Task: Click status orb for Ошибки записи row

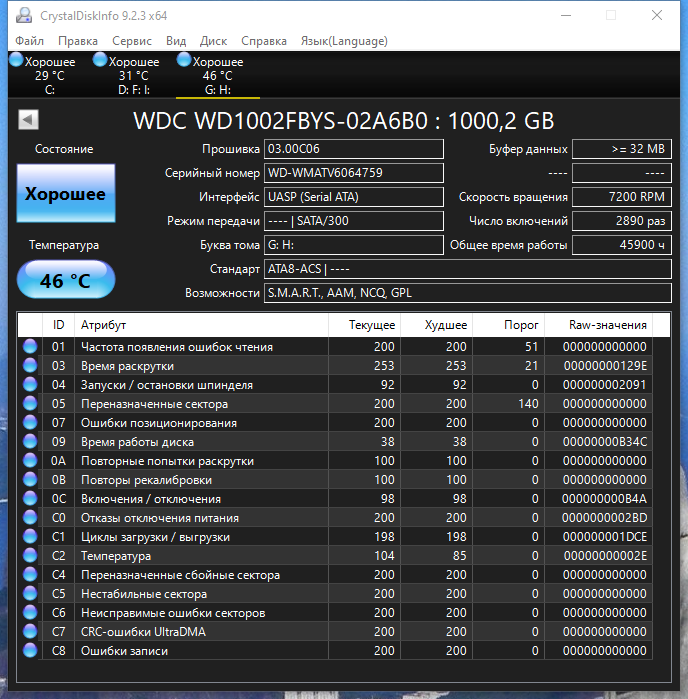Action: [30, 650]
